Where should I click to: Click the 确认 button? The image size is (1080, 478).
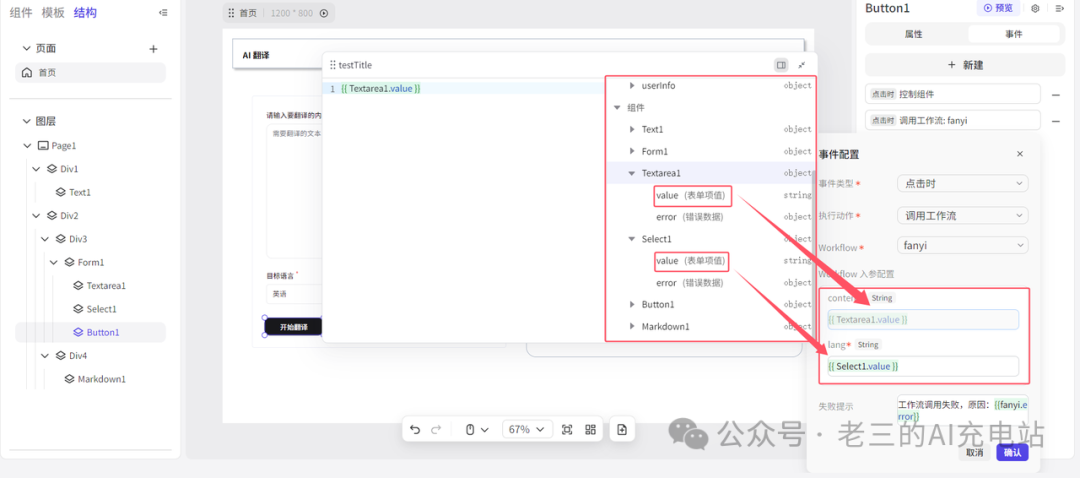point(1012,453)
